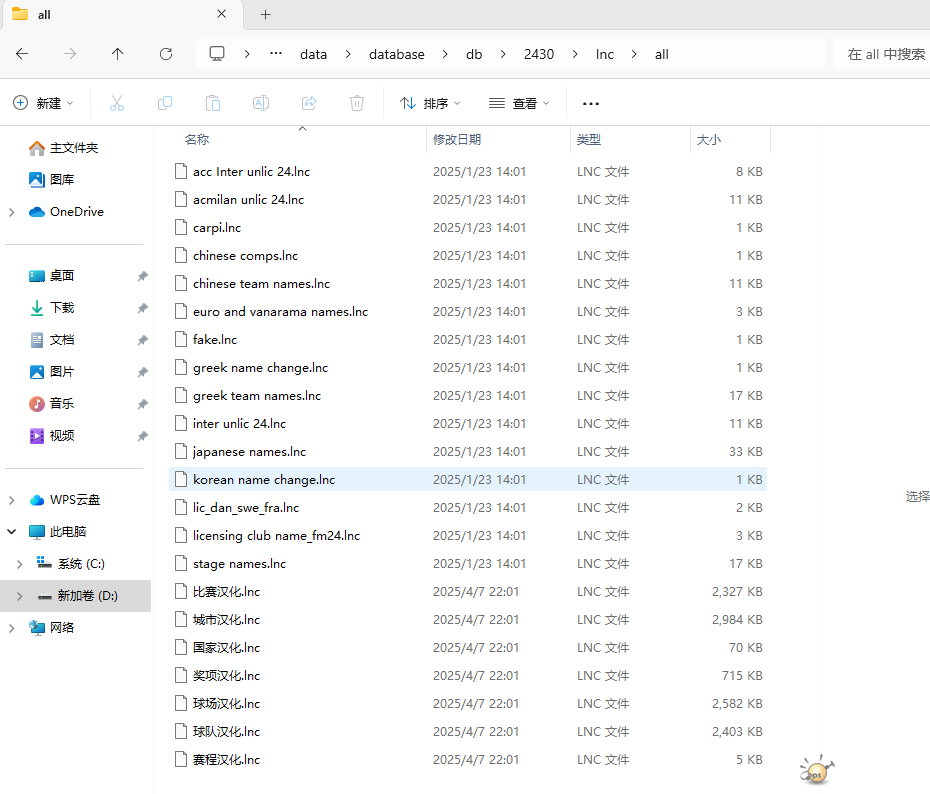Sort by 类型 (Type) column header

pos(589,140)
